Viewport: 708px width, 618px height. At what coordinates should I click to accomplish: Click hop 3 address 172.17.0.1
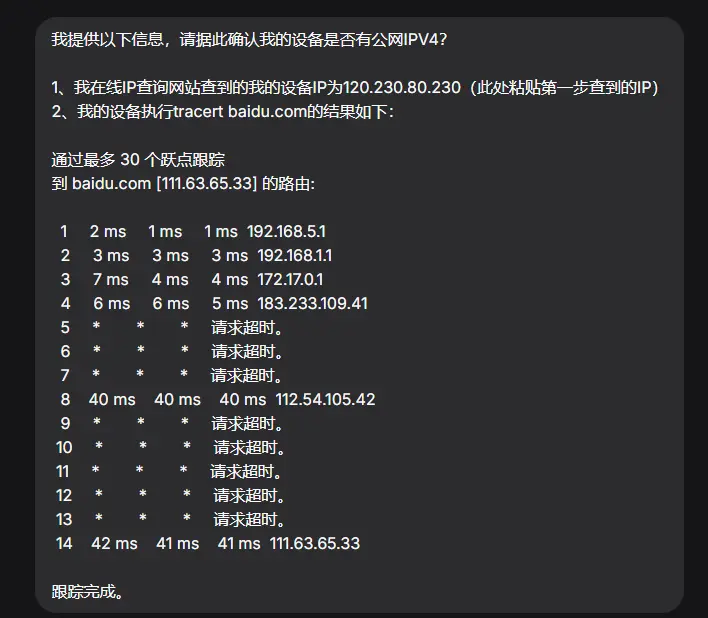click(x=290, y=279)
